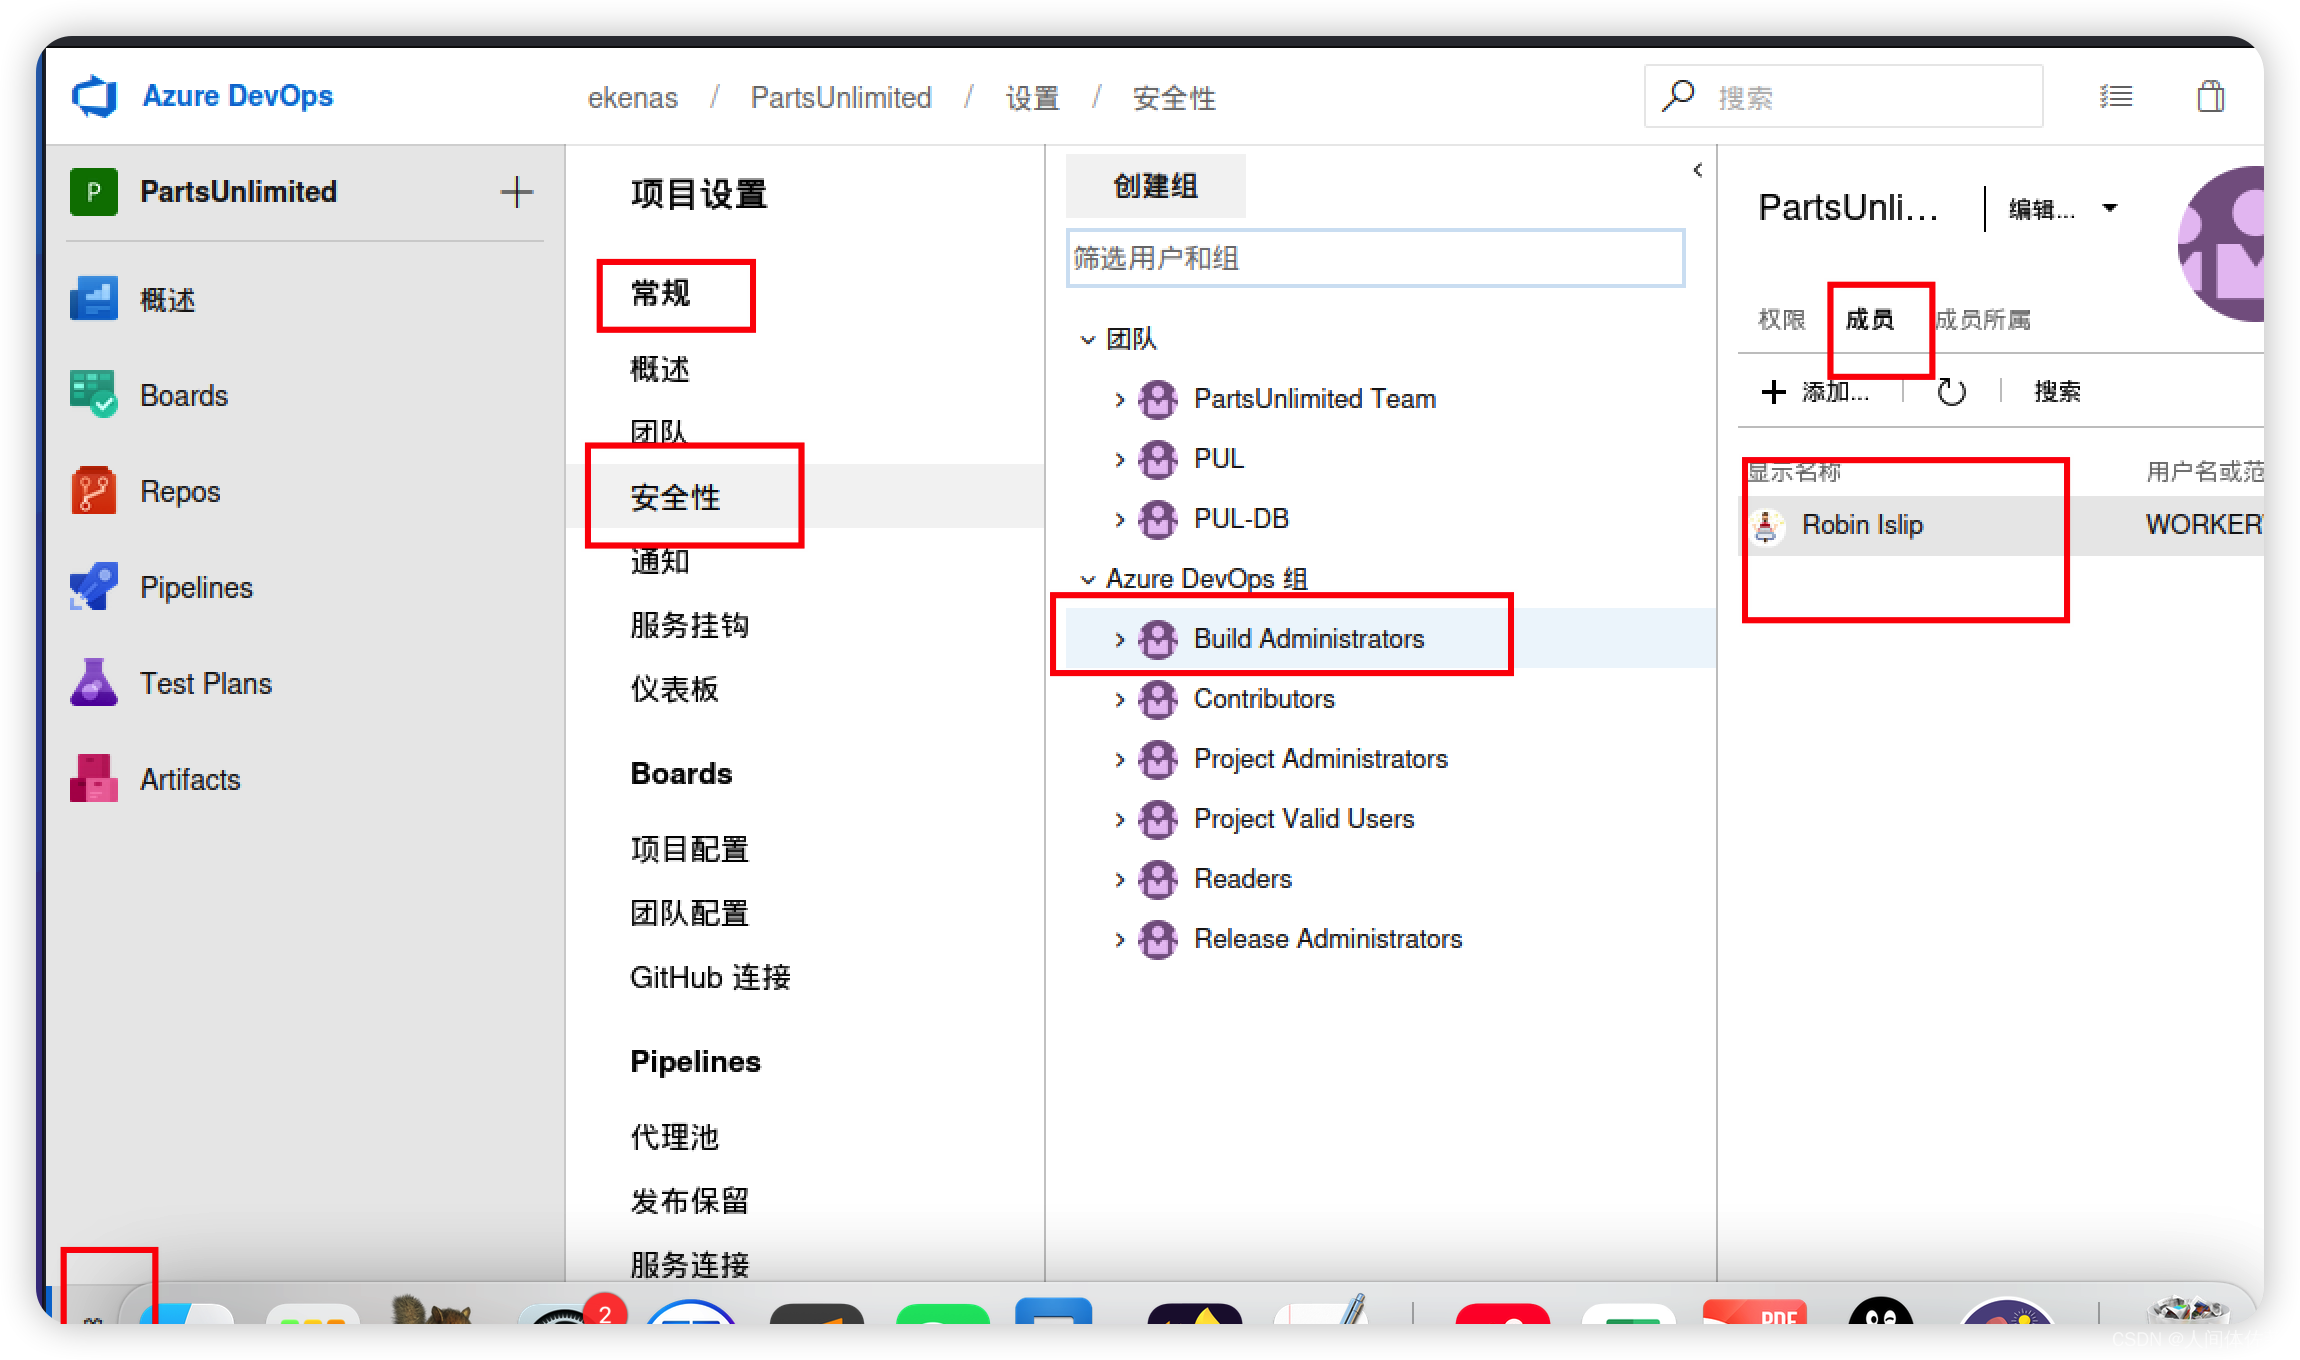Click the PUL group icon
The height and width of the screenshot is (1360, 2300).
tap(1158, 459)
